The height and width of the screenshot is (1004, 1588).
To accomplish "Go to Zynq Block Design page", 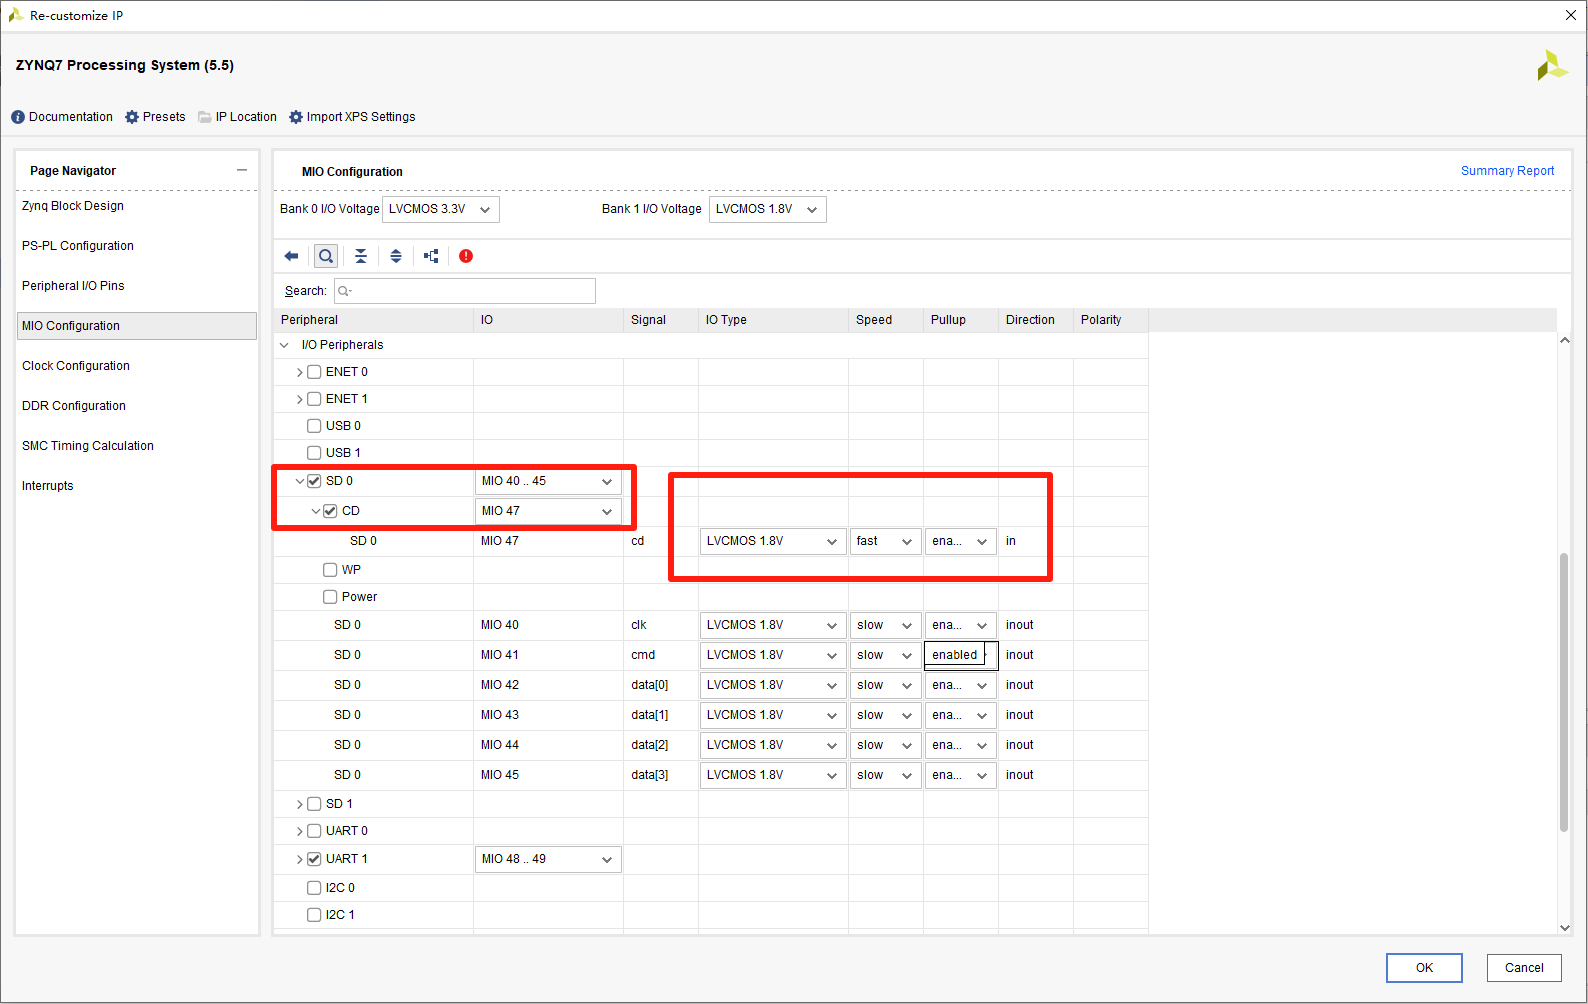I will (x=73, y=206).
